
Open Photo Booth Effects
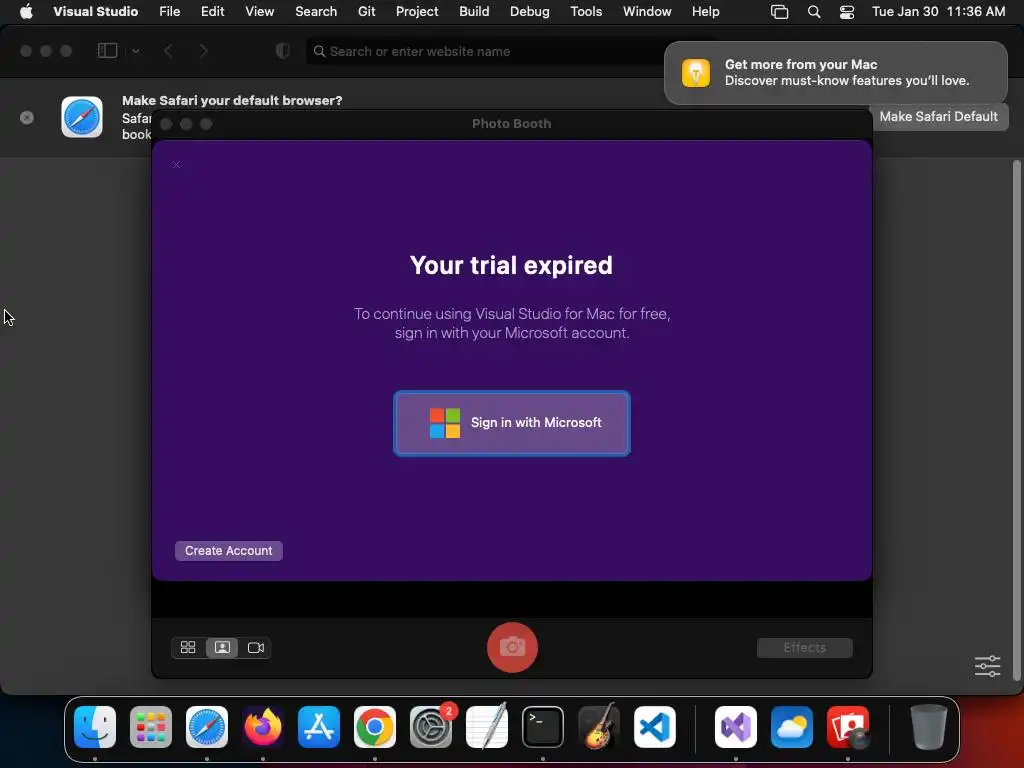click(x=805, y=647)
